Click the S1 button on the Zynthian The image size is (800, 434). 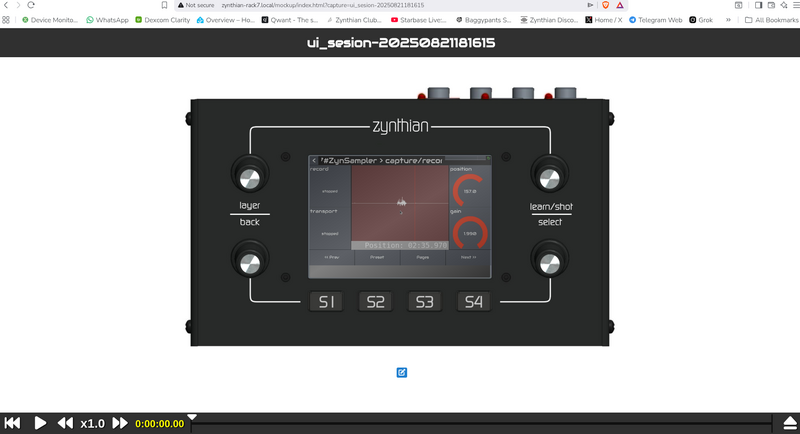pyautogui.click(x=327, y=302)
